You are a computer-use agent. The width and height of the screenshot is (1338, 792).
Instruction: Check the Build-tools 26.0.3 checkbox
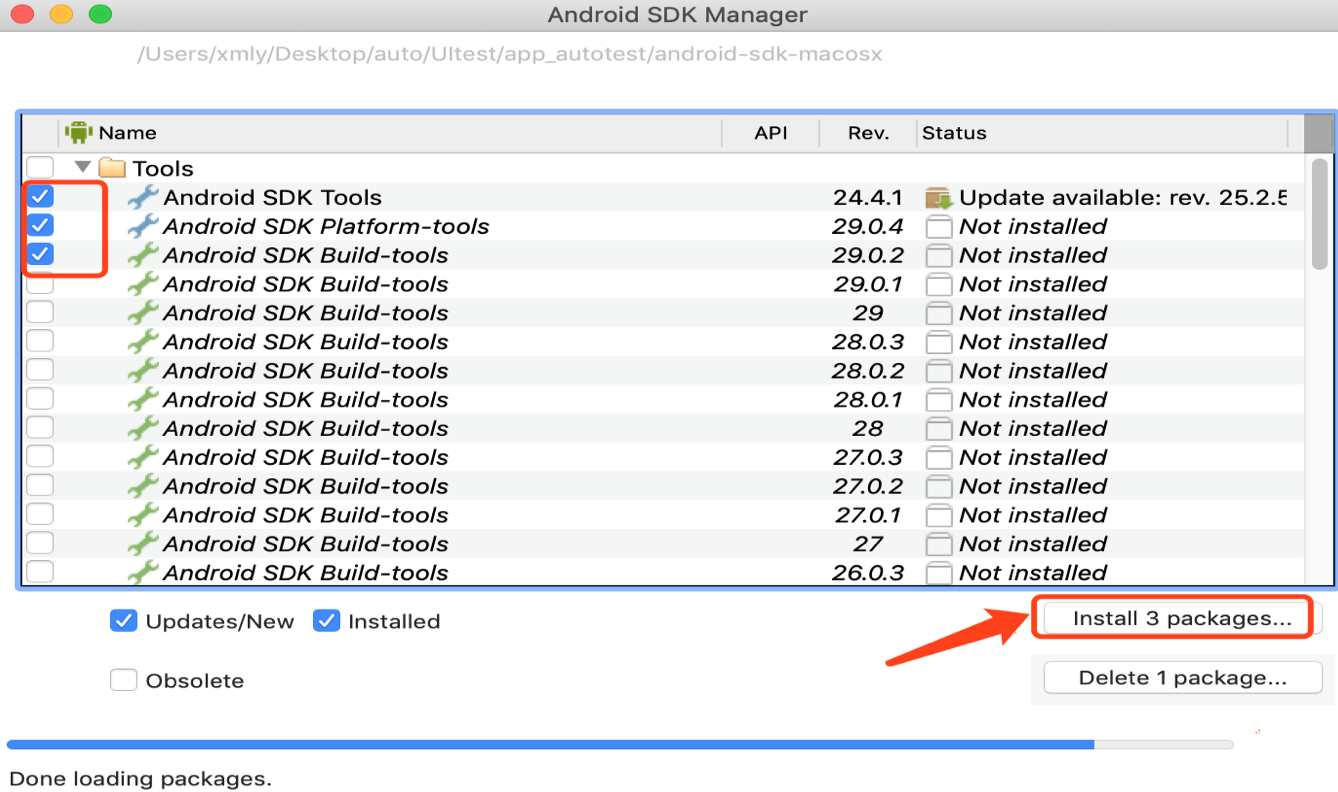(x=40, y=573)
